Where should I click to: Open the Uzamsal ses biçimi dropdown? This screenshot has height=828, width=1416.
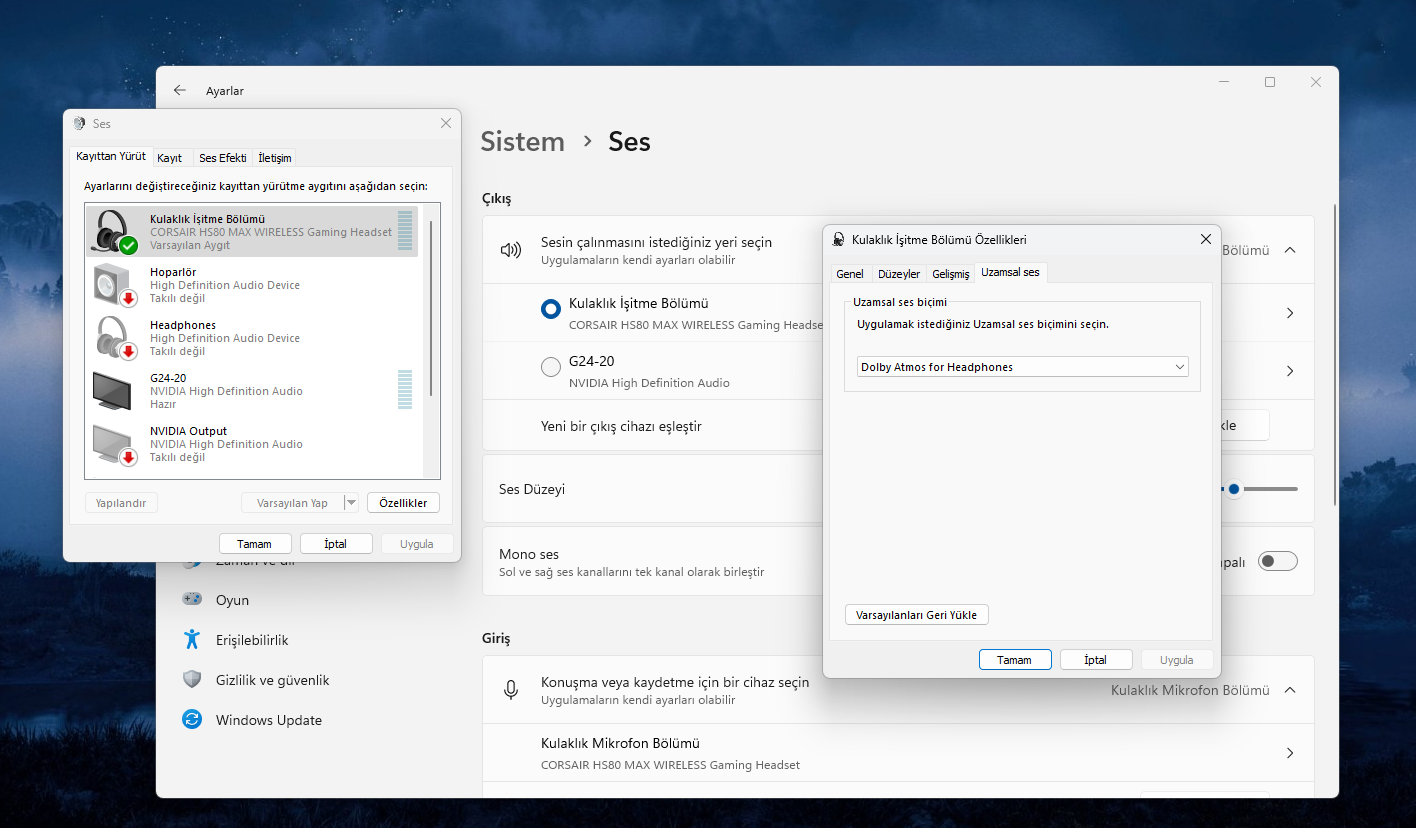[1023, 367]
